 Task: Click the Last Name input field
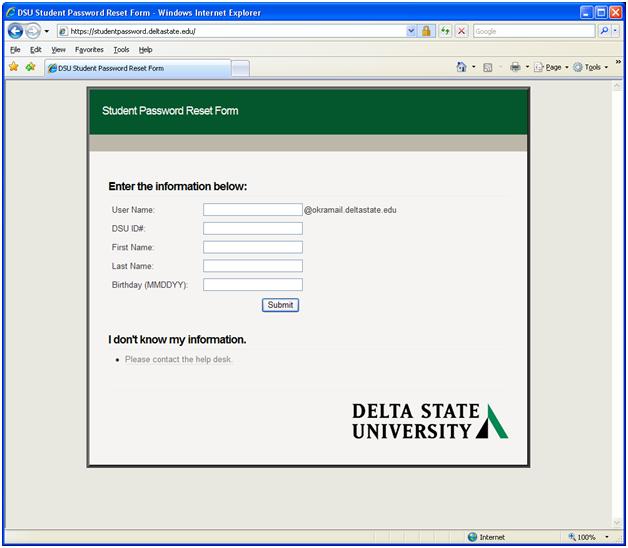(x=253, y=266)
